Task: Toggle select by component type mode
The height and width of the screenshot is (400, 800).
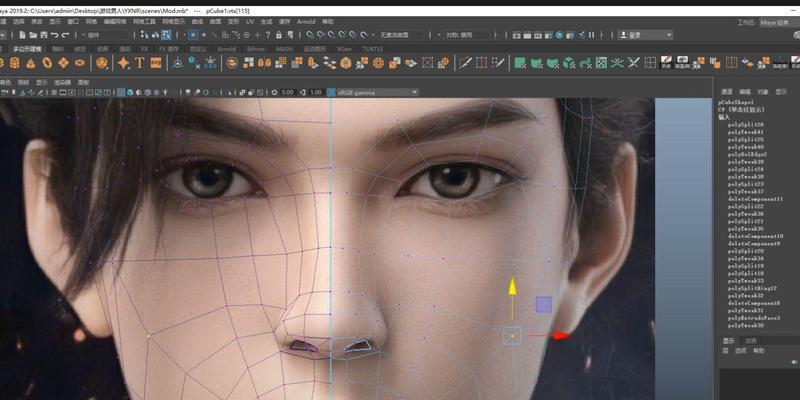Action: [x=166, y=35]
